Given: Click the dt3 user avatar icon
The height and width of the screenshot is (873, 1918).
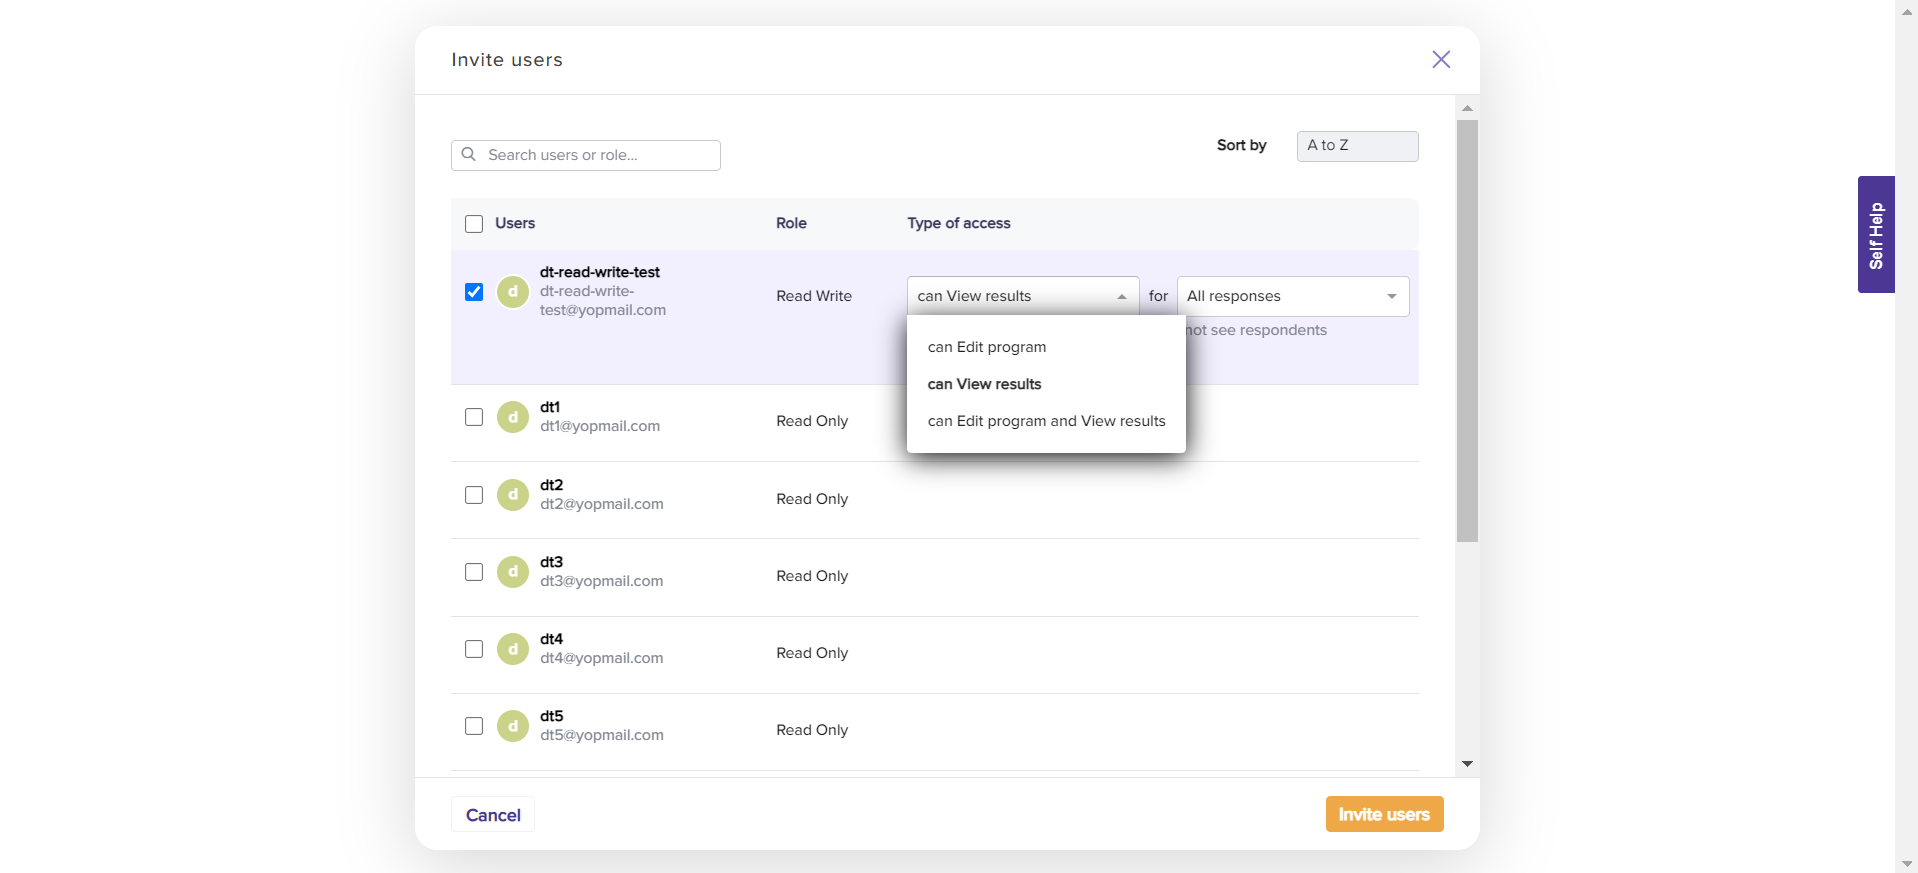Looking at the screenshot, I should click(513, 572).
